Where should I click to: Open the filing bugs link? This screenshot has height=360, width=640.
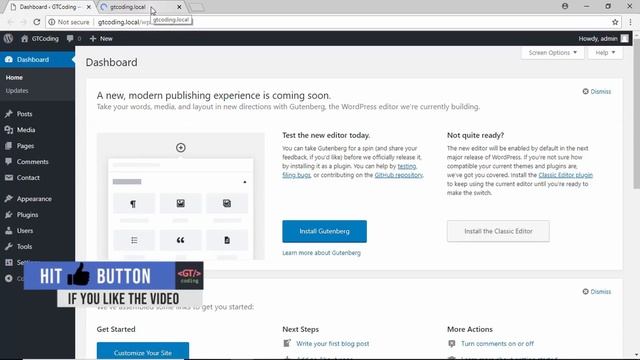296,175
